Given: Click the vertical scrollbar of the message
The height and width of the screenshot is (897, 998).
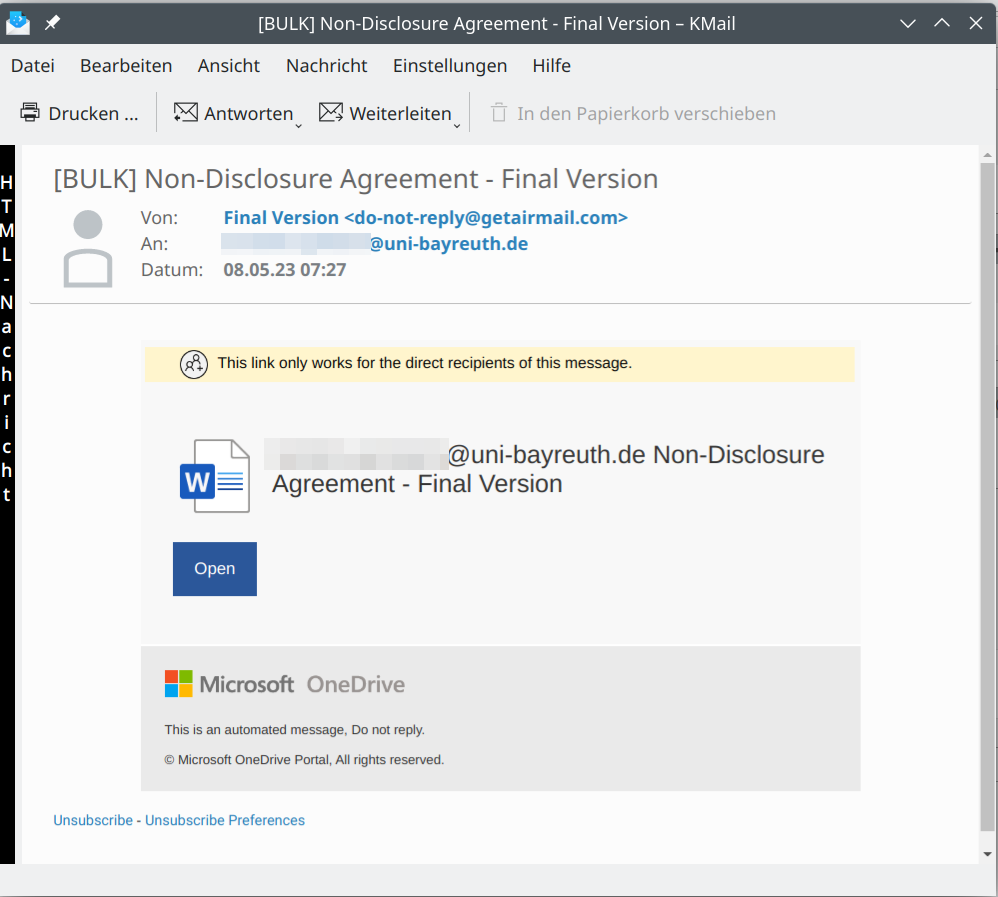Looking at the screenshot, I should click(x=987, y=500).
